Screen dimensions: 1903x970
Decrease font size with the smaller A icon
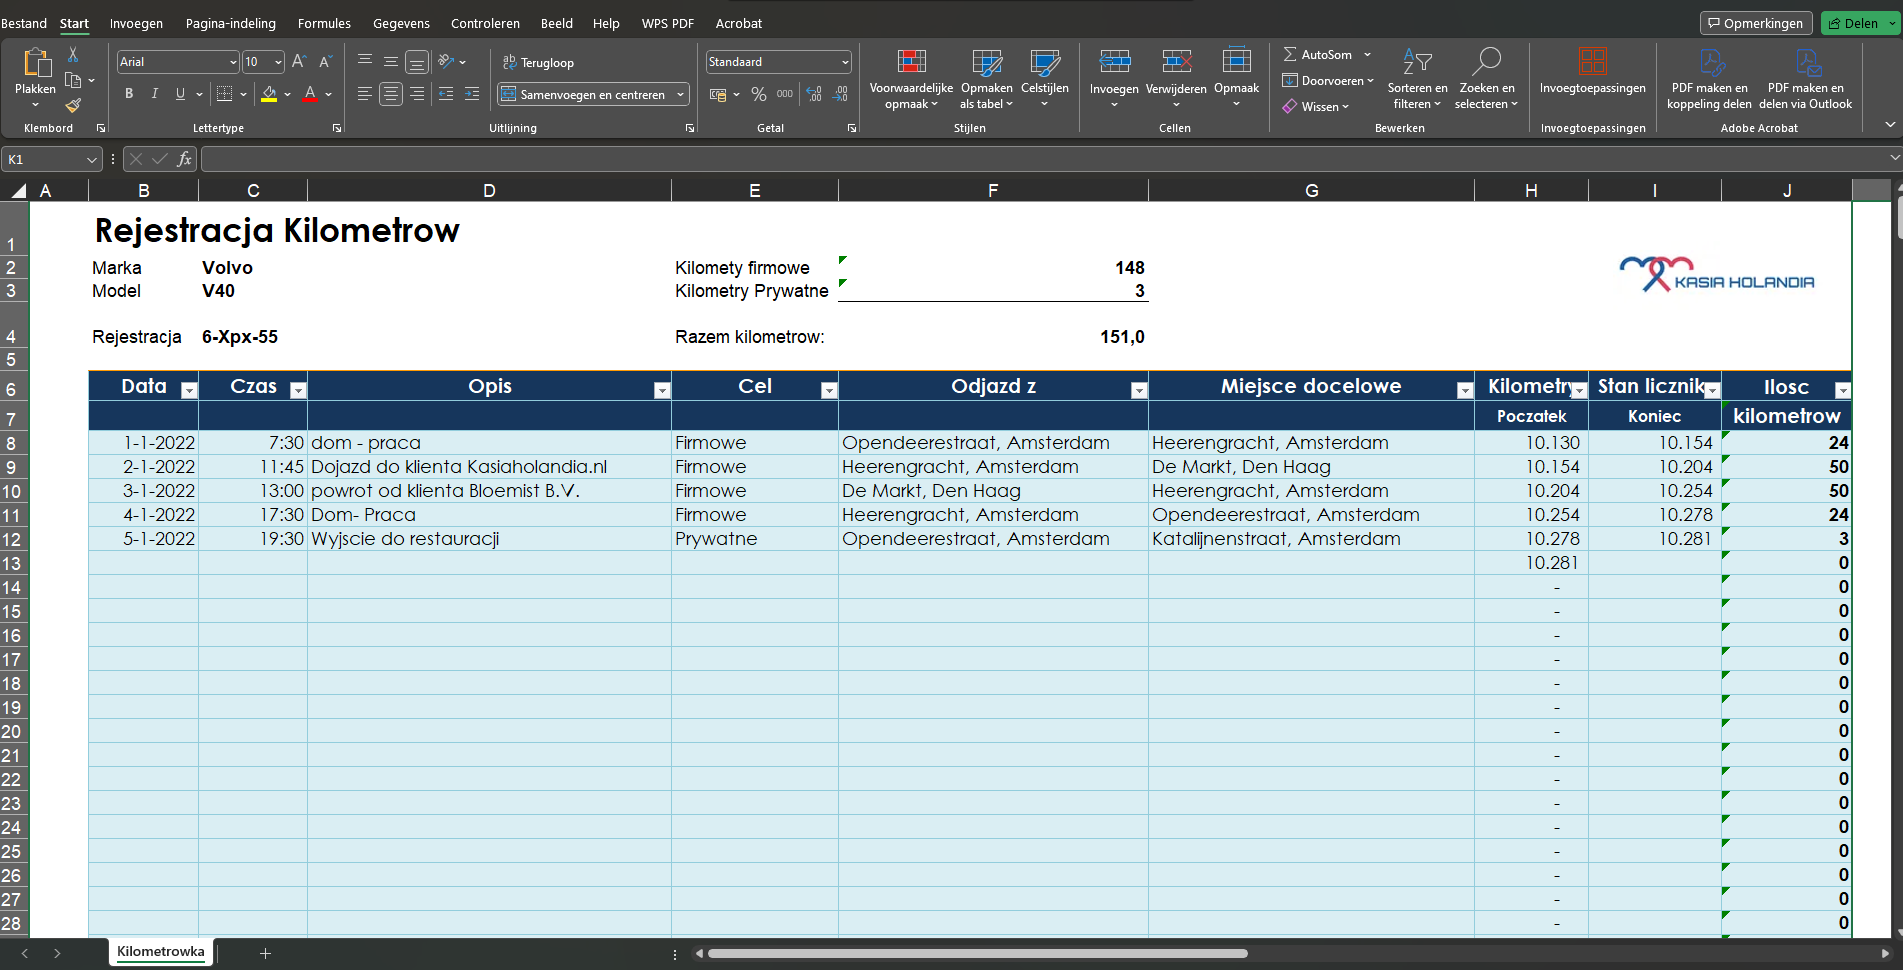click(x=324, y=62)
